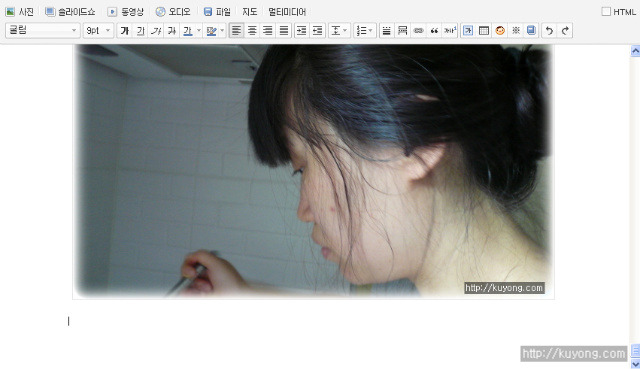
Task: Add audio via 오디오 button
Action: point(173,12)
